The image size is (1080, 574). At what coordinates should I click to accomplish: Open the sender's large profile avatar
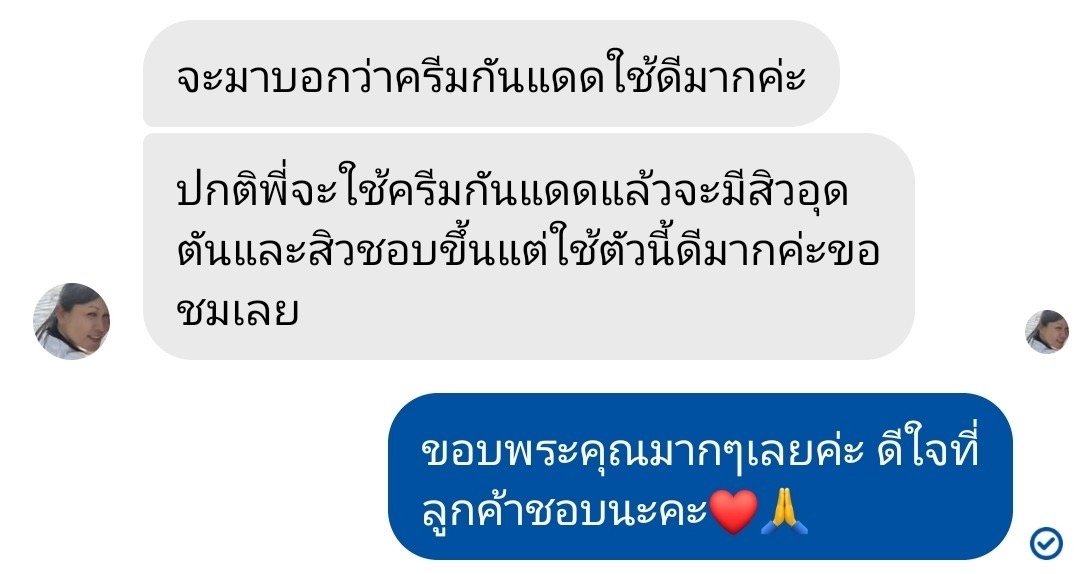coord(72,321)
